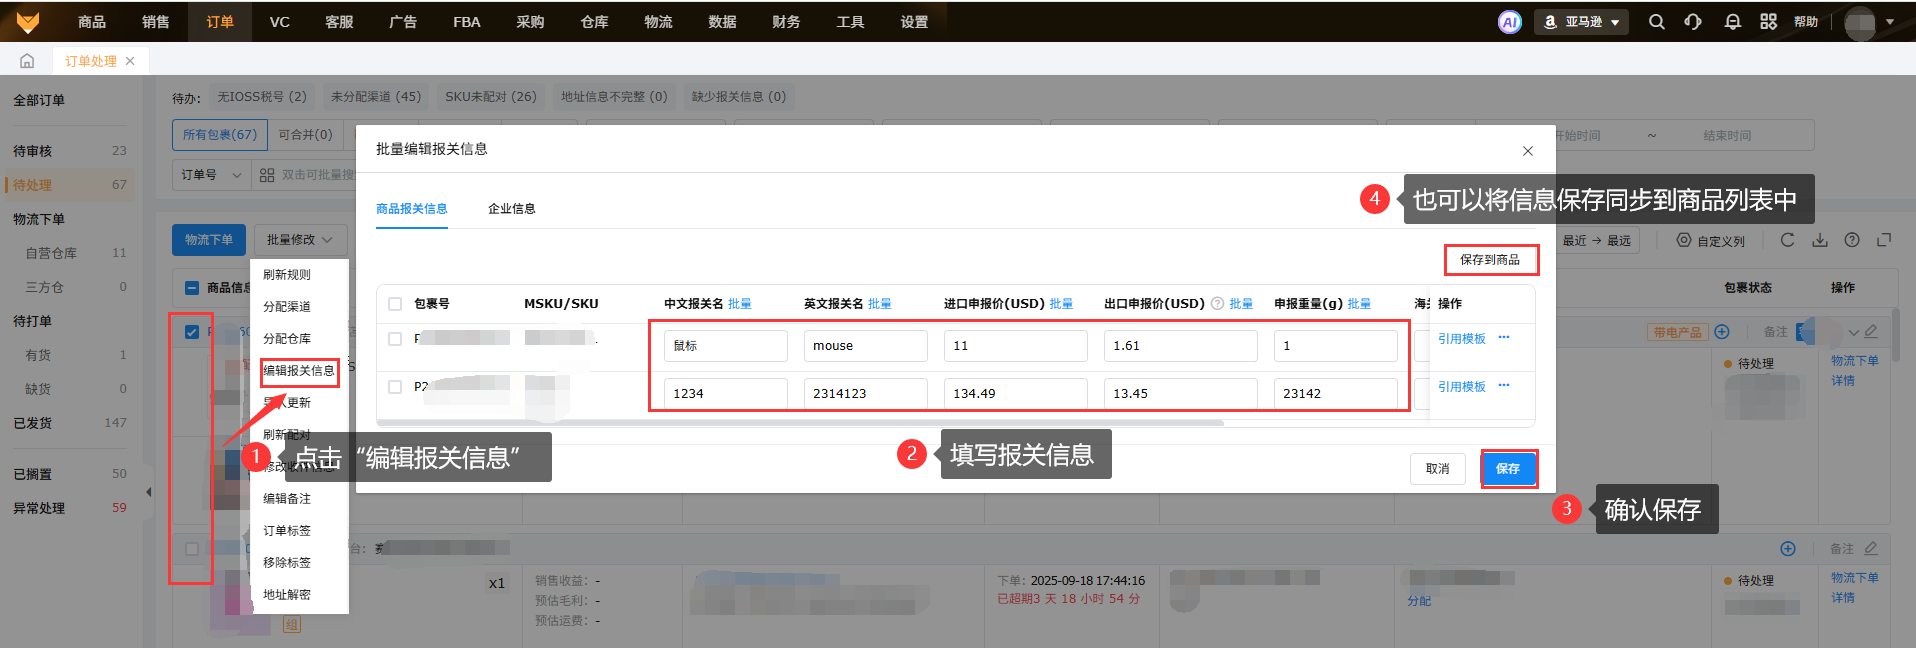Switch to the 企业信息 tab

511,209
